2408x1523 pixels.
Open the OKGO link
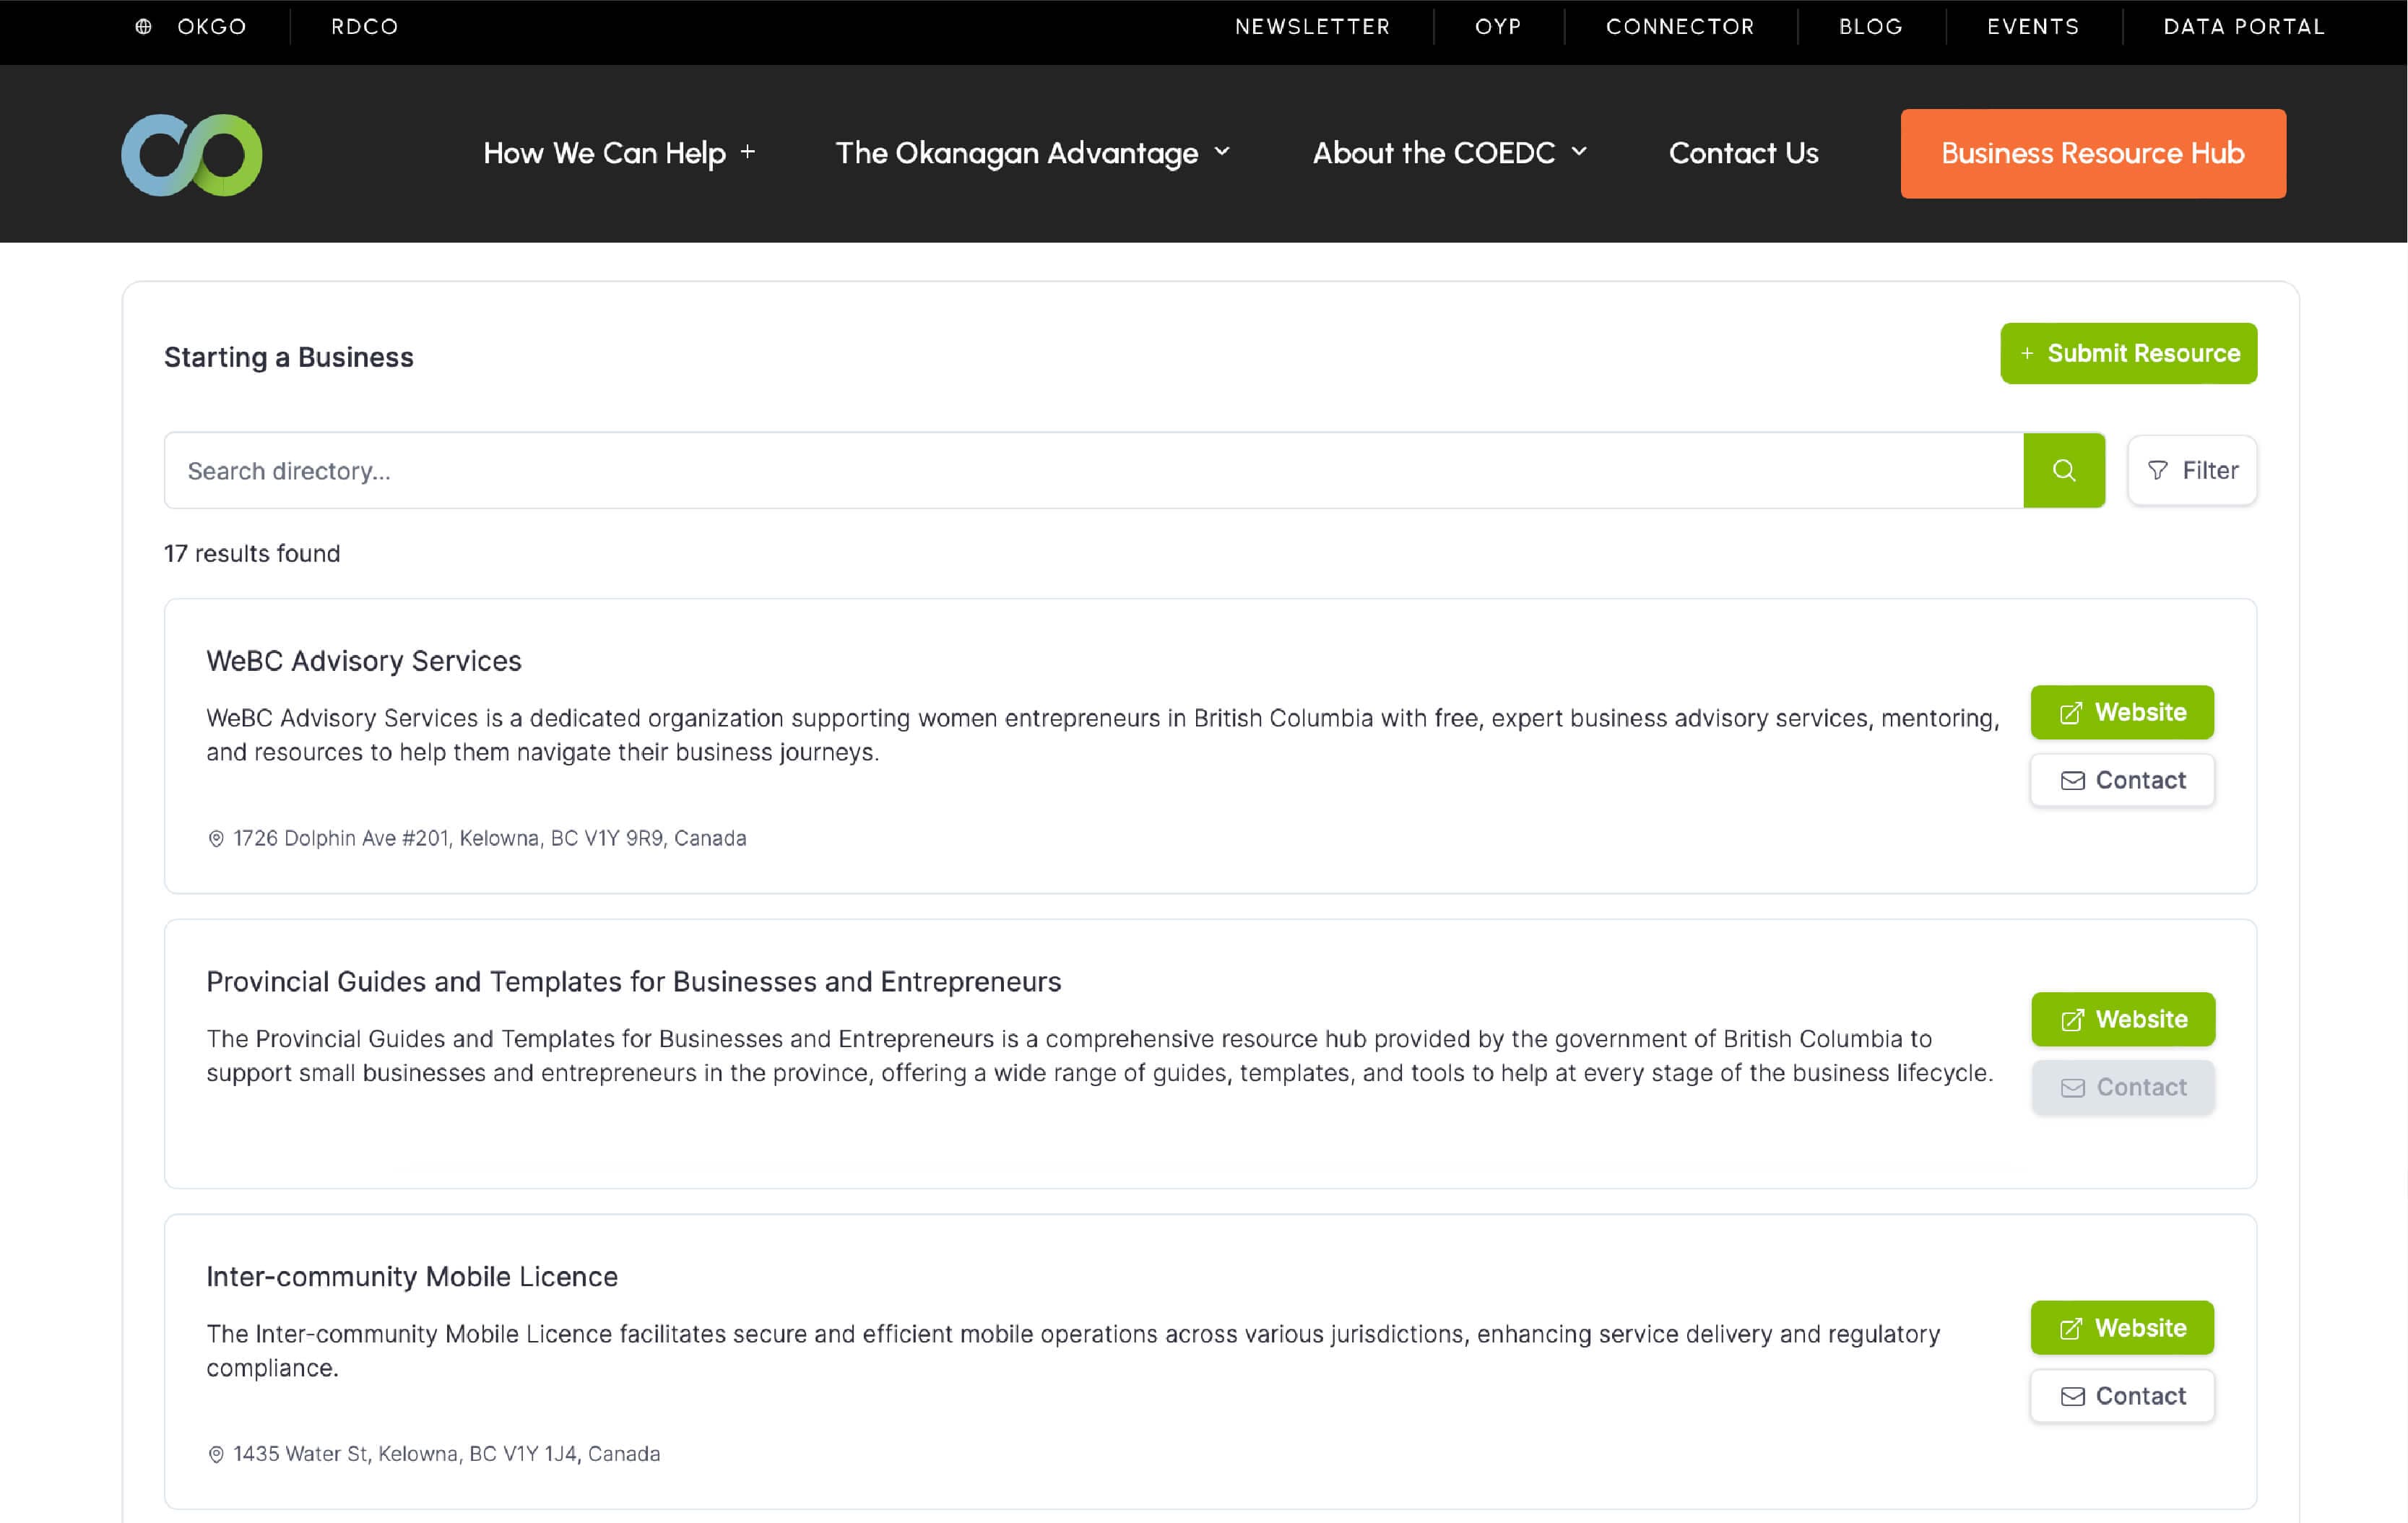pos(211,27)
